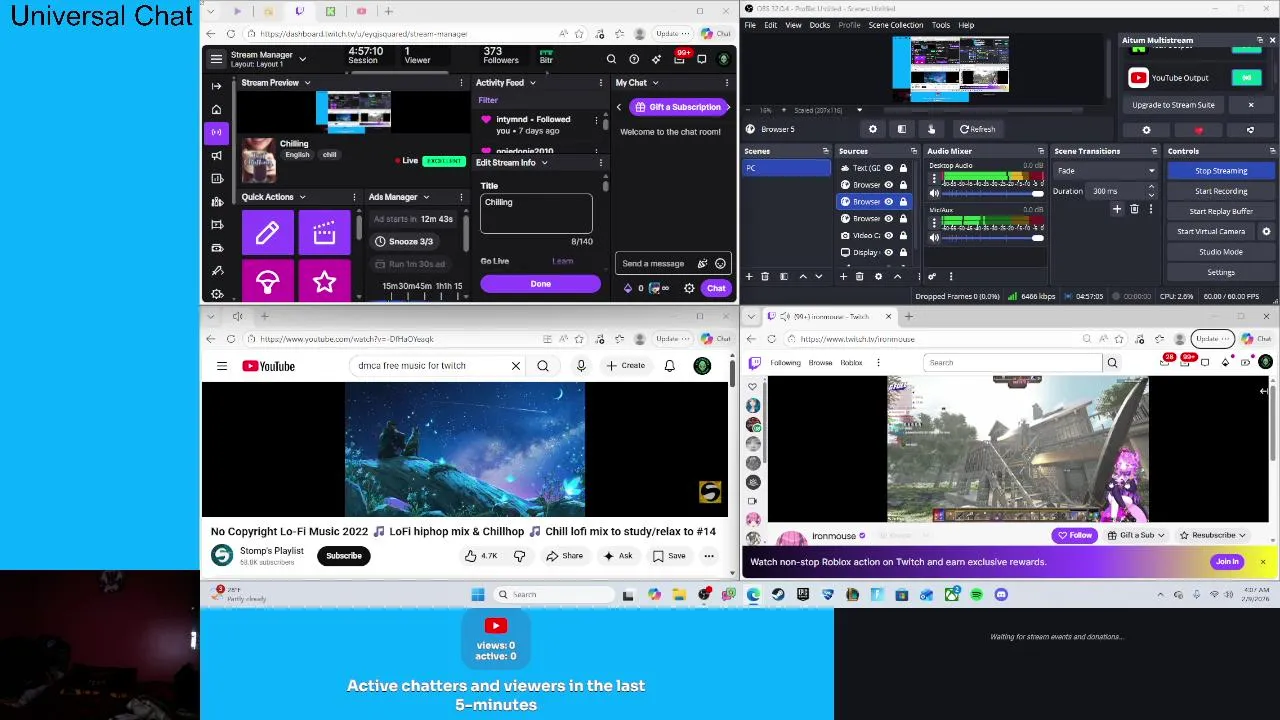Screen dimensions: 1280x720
Task: Open Browse tab on Twitch
Action: click(x=820, y=363)
